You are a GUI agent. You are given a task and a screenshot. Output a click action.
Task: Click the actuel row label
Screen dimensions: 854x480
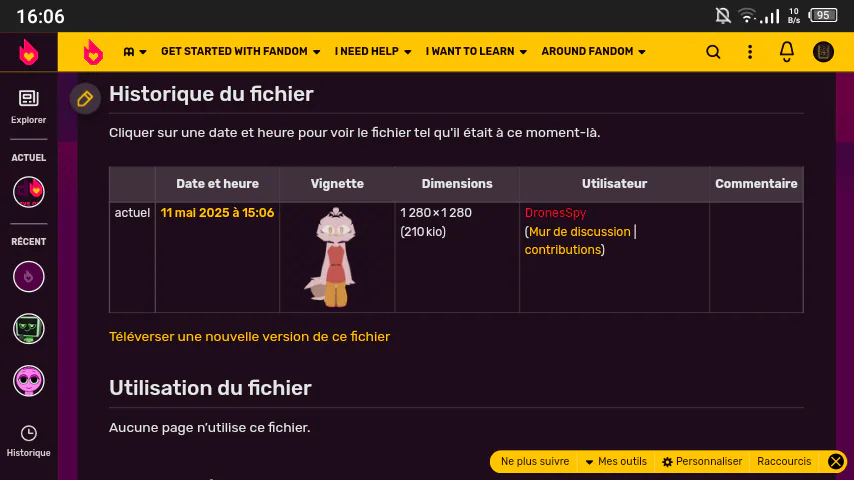pos(132,212)
